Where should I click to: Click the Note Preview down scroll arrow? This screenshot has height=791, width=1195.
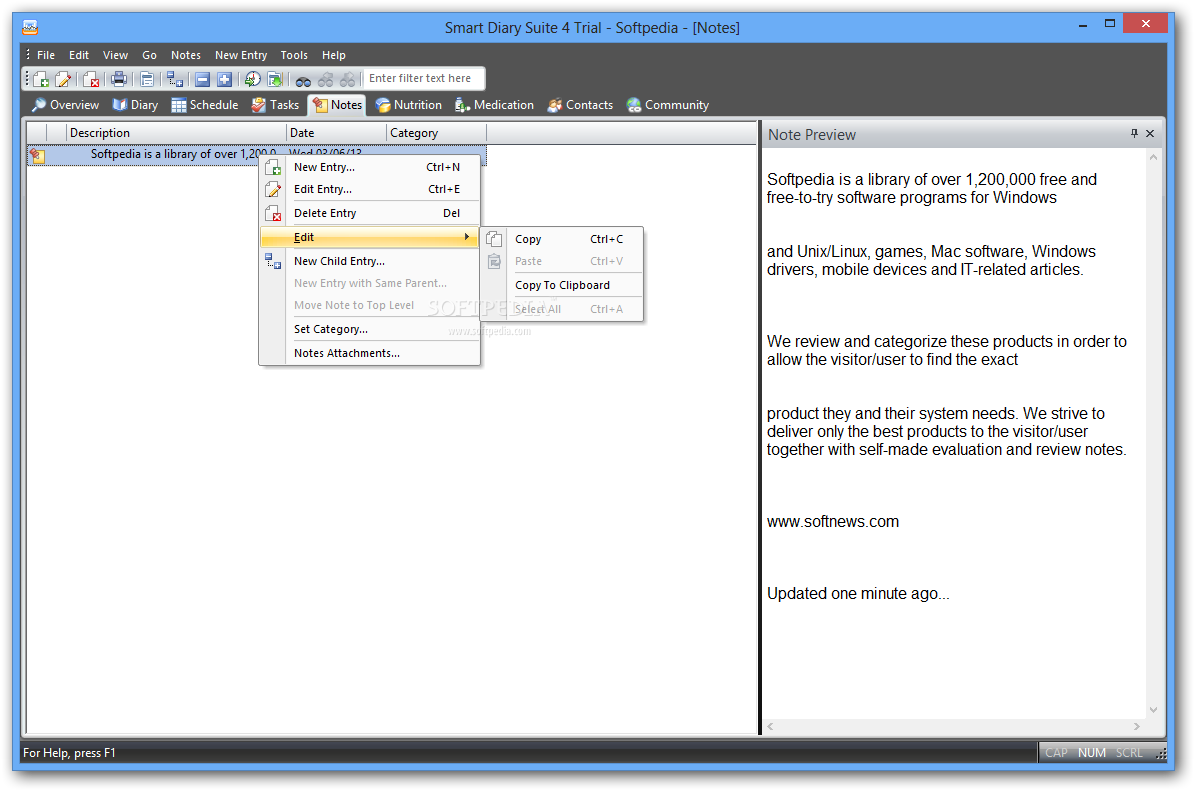click(1153, 709)
